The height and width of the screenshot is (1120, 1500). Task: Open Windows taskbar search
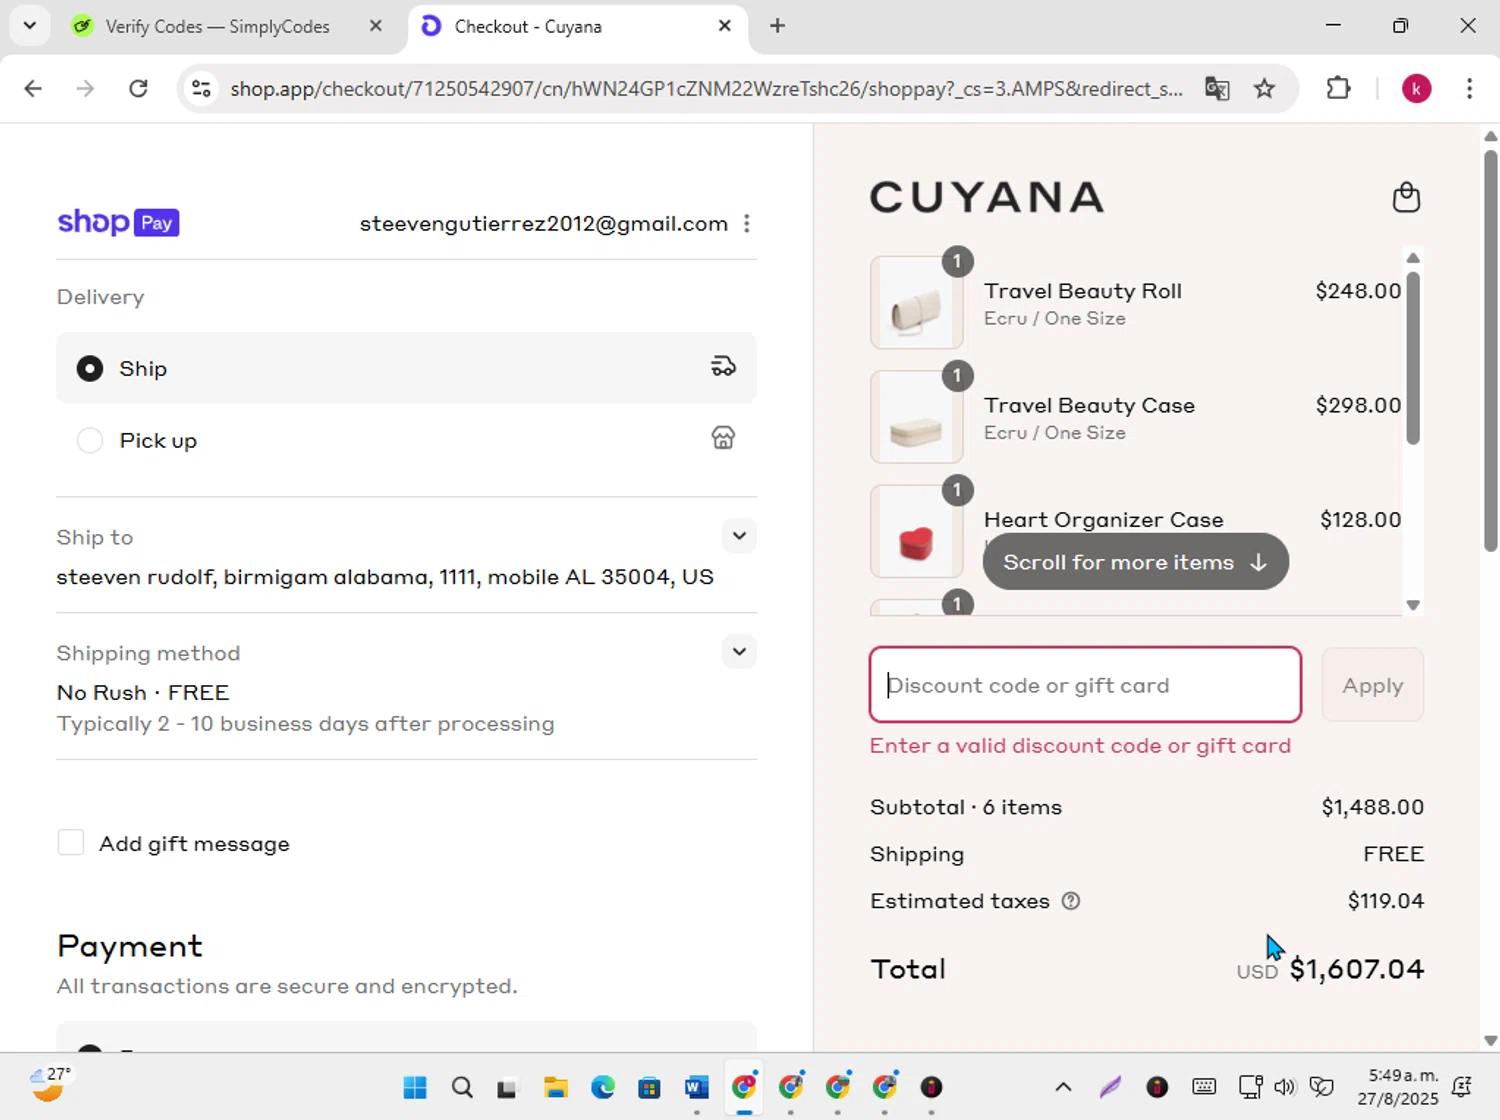pos(462,1087)
